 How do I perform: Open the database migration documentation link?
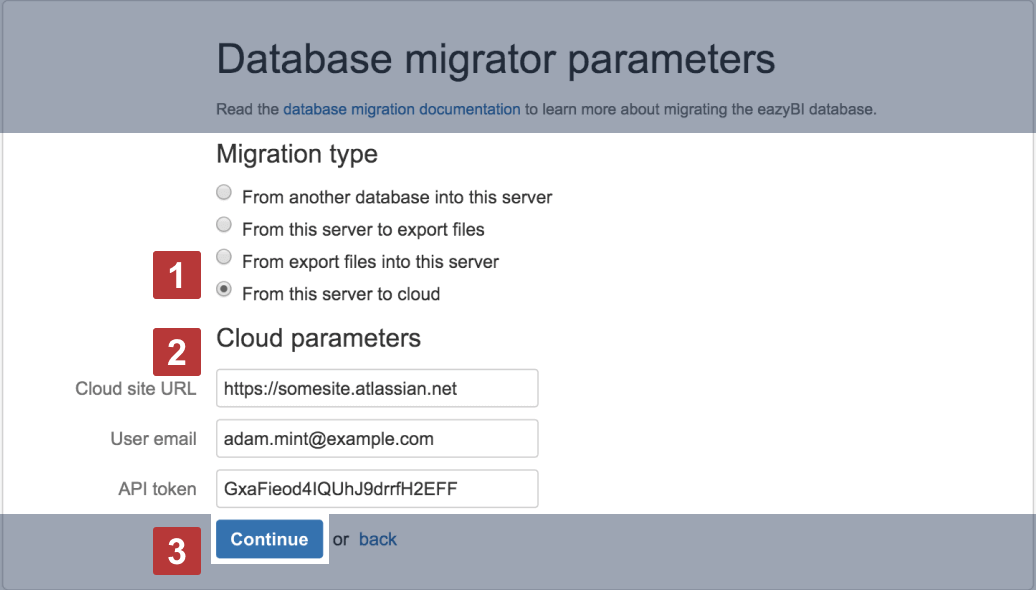pyautogui.click(x=402, y=109)
